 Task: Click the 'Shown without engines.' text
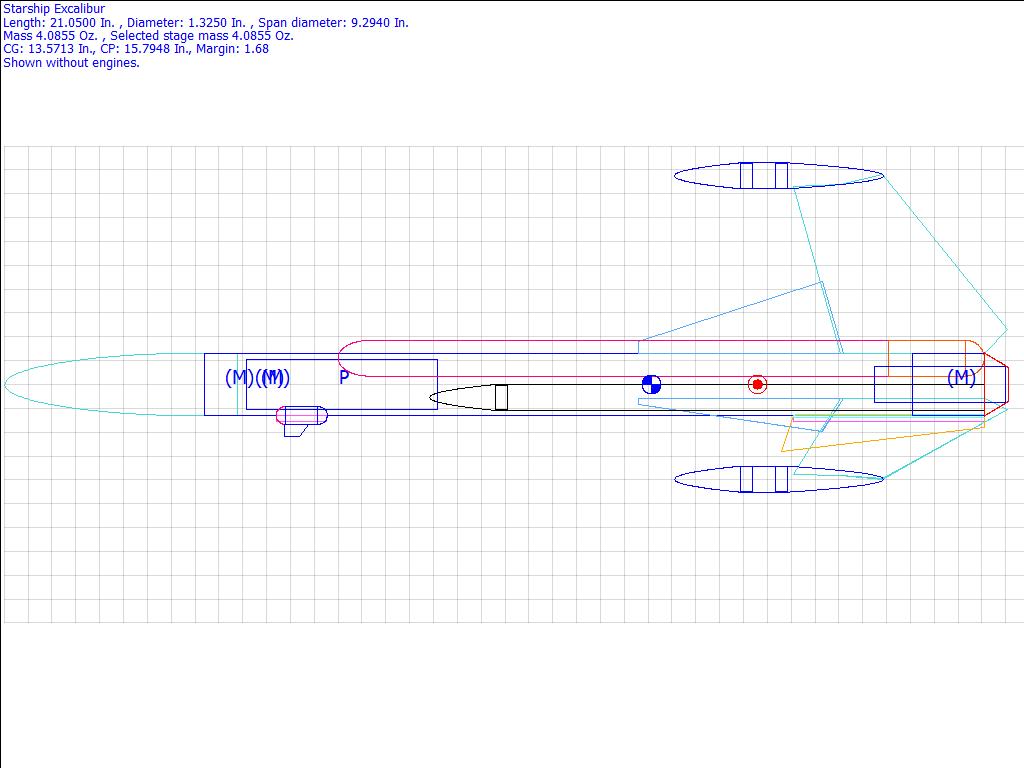72,62
